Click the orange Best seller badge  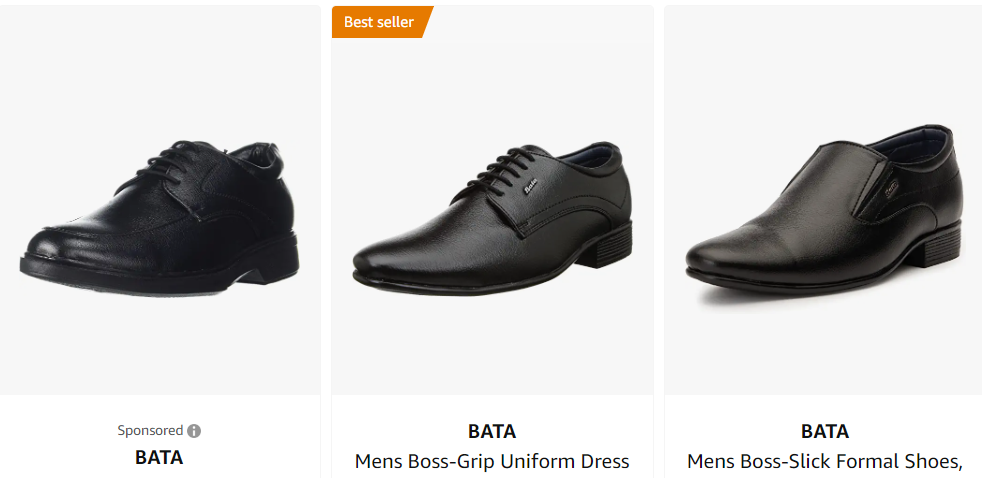(379, 22)
